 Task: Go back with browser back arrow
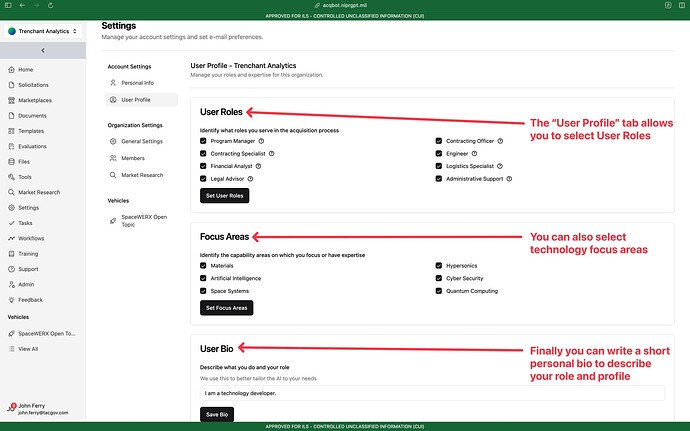[22, 5]
